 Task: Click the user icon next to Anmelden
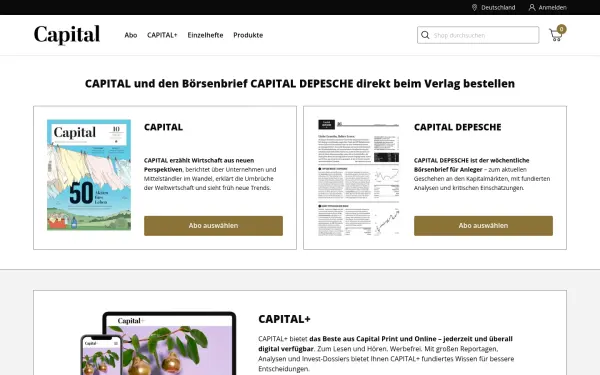(x=532, y=7)
